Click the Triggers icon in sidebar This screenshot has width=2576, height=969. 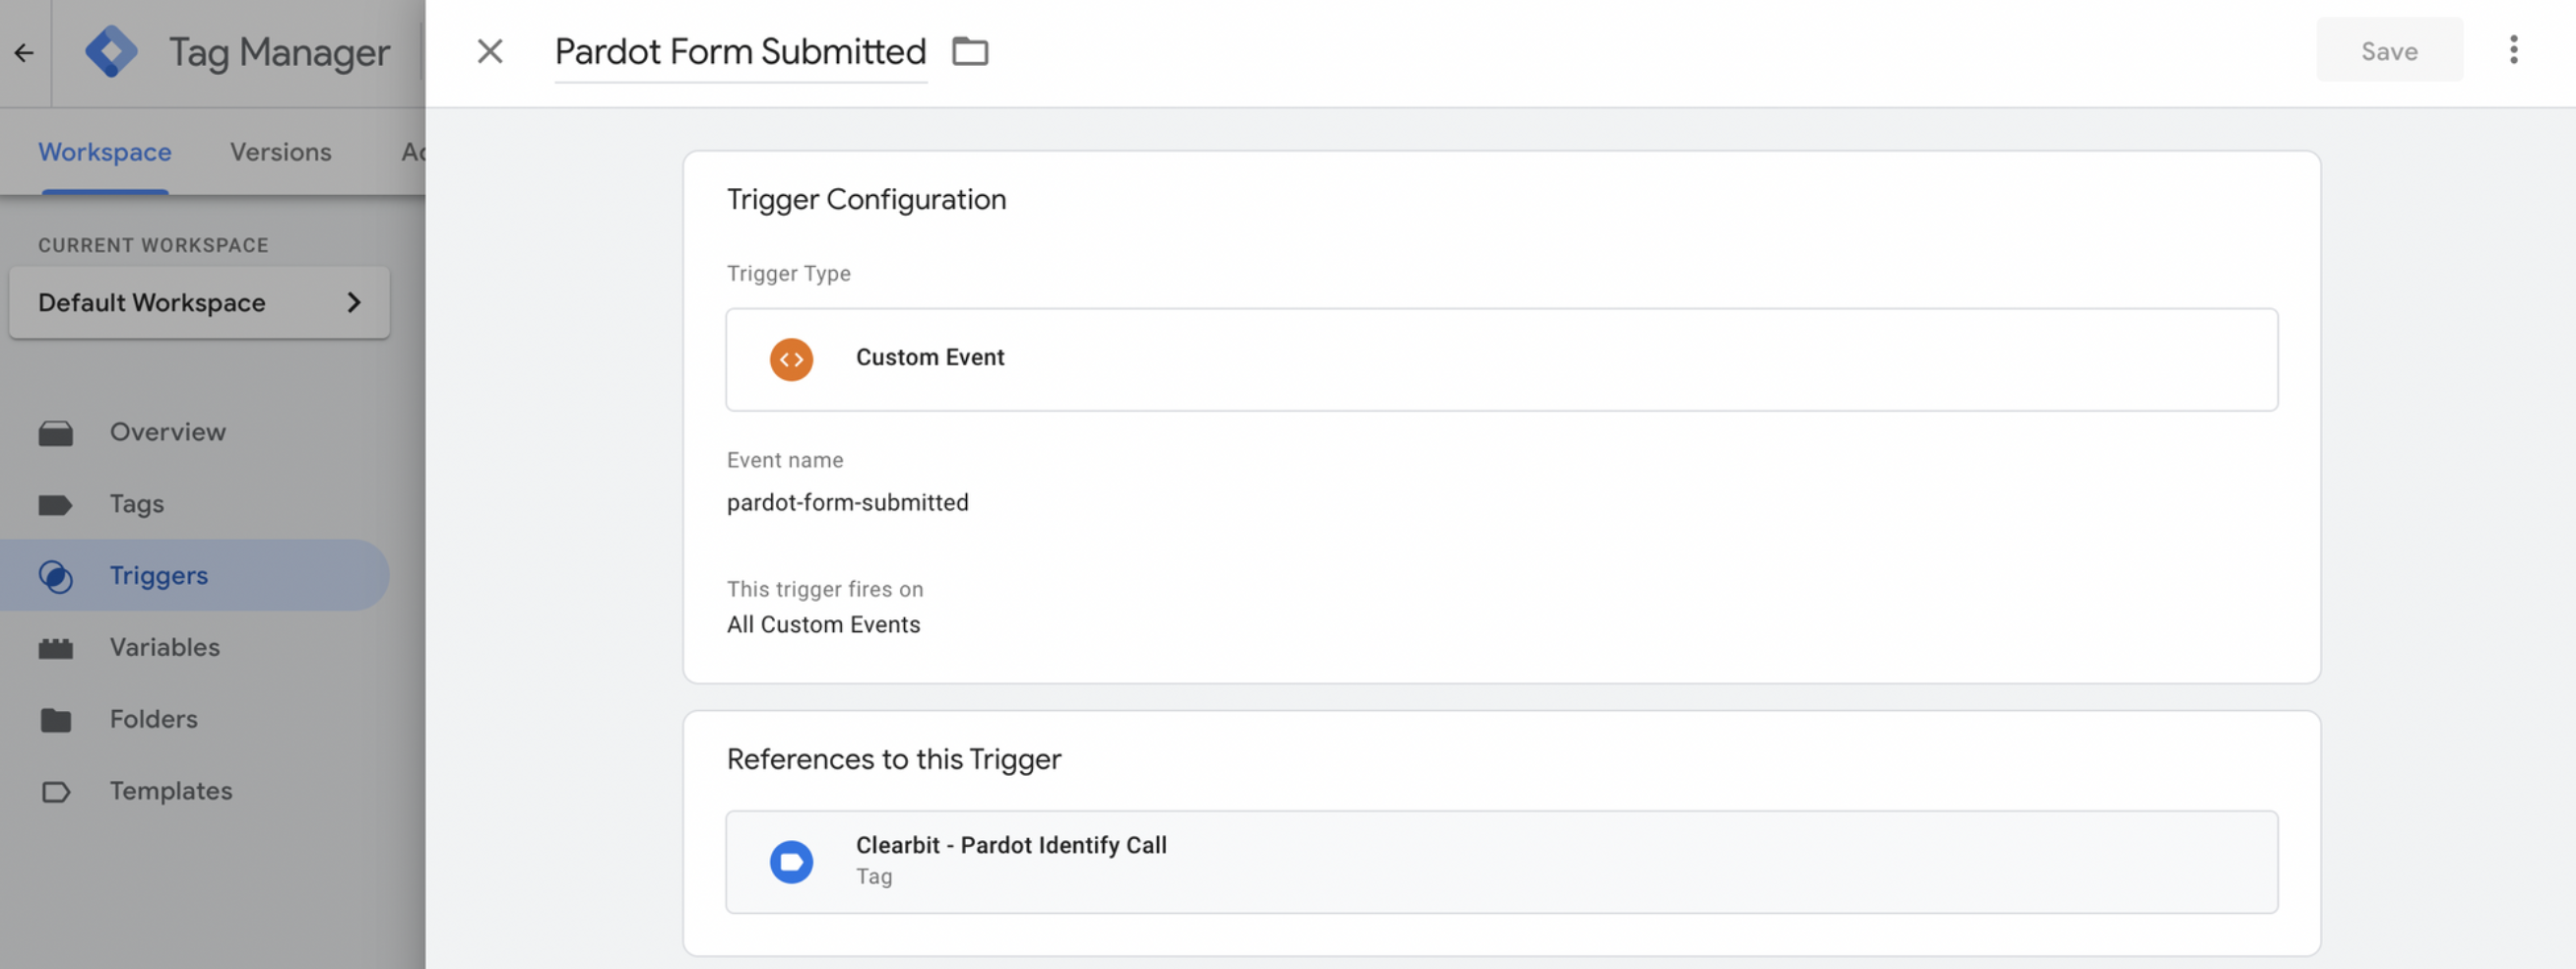tap(56, 576)
